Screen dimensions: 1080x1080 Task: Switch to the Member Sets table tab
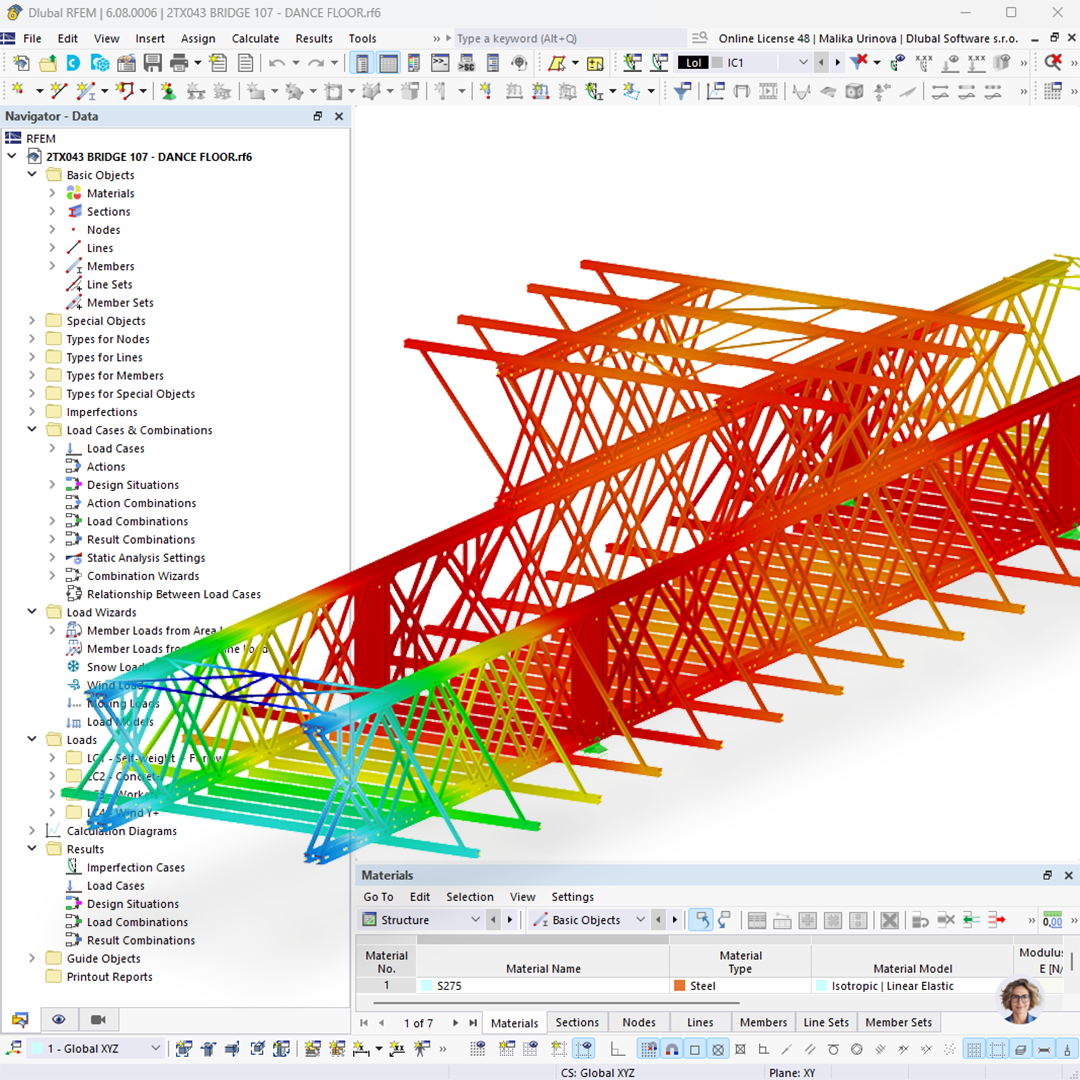coord(898,1022)
